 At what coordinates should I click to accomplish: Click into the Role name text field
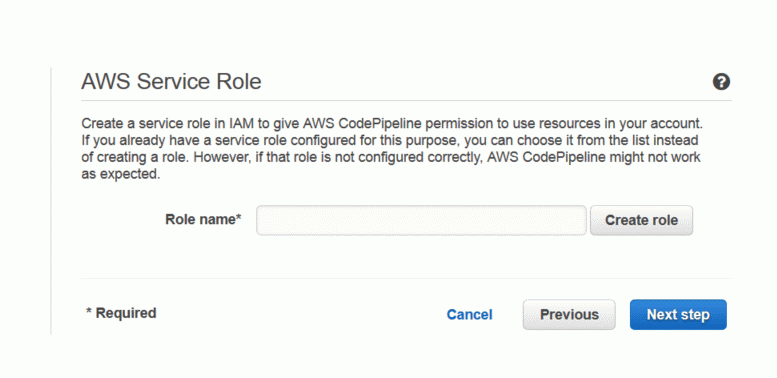point(421,220)
